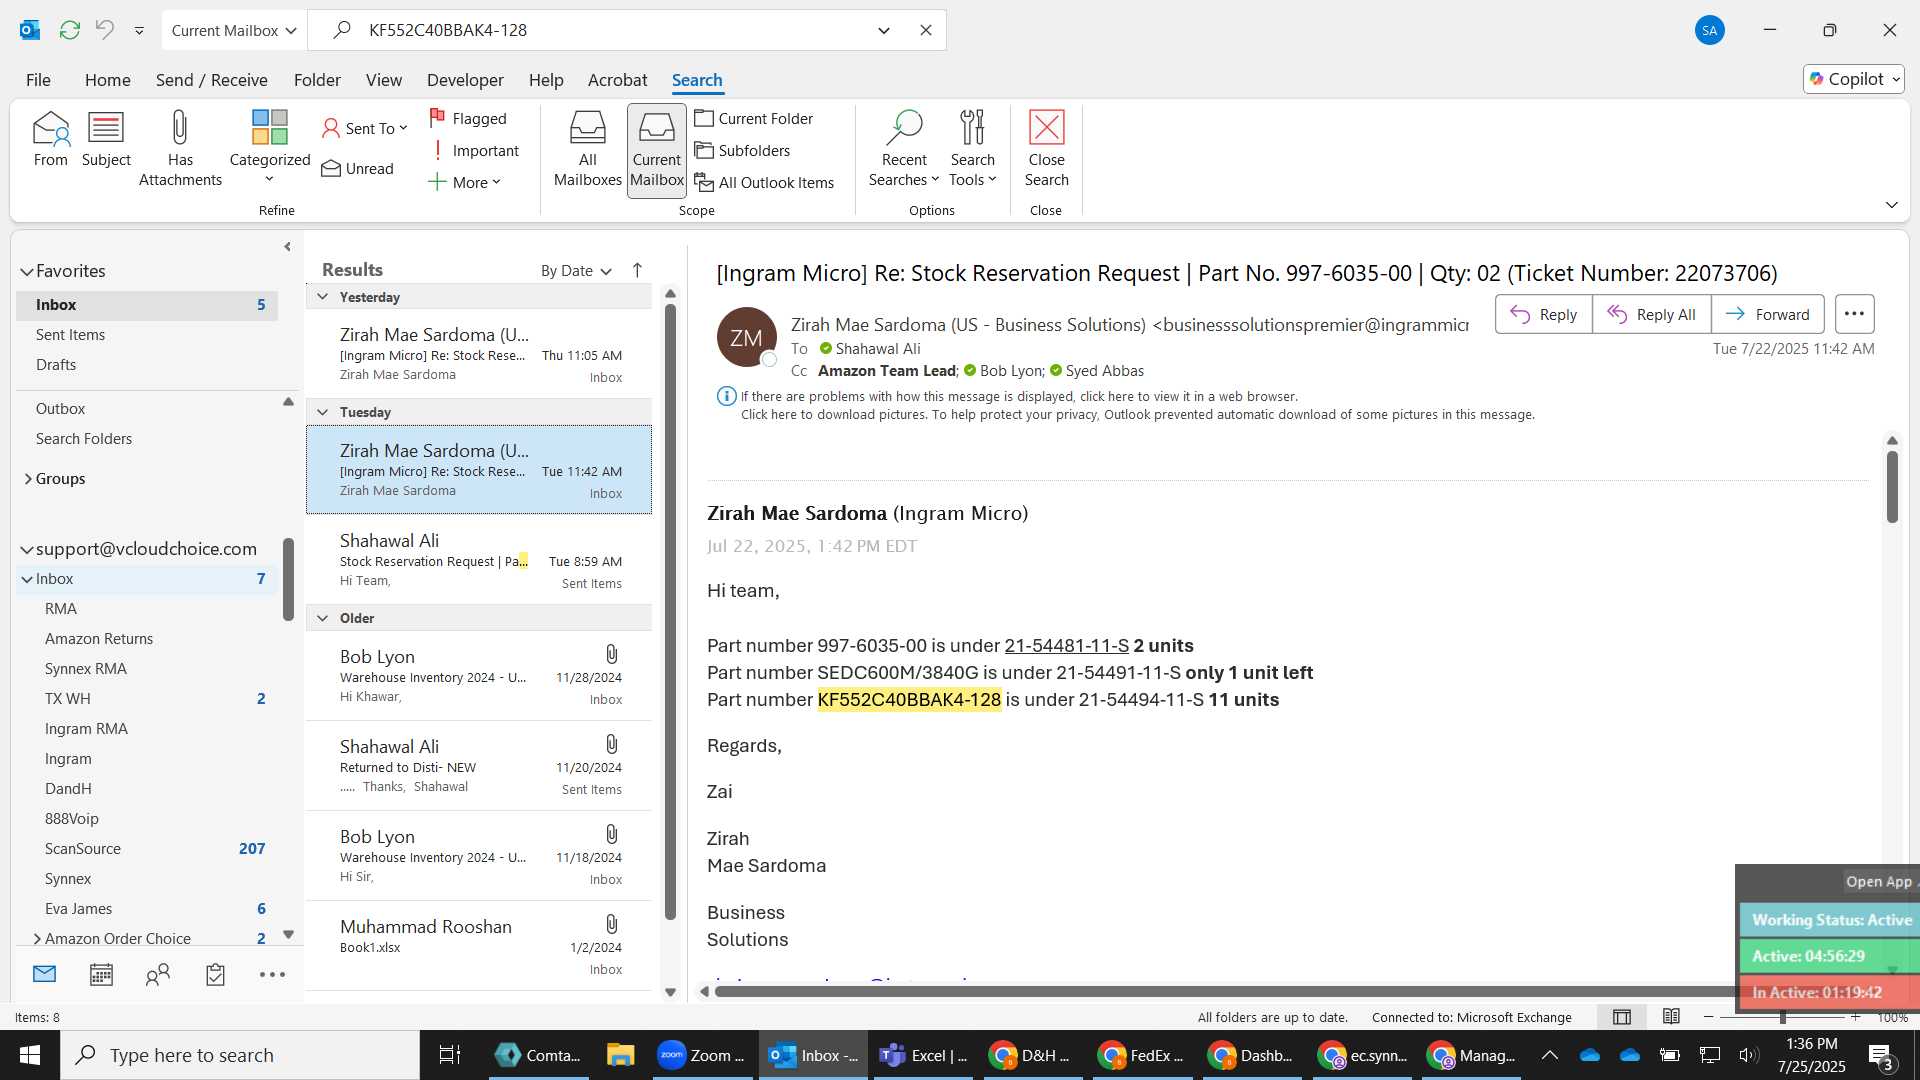Collapse support@vcloudchoice.com account tree
This screenshot has width=1920, height=1080.
pyautogui.click(x=27, y=549)
